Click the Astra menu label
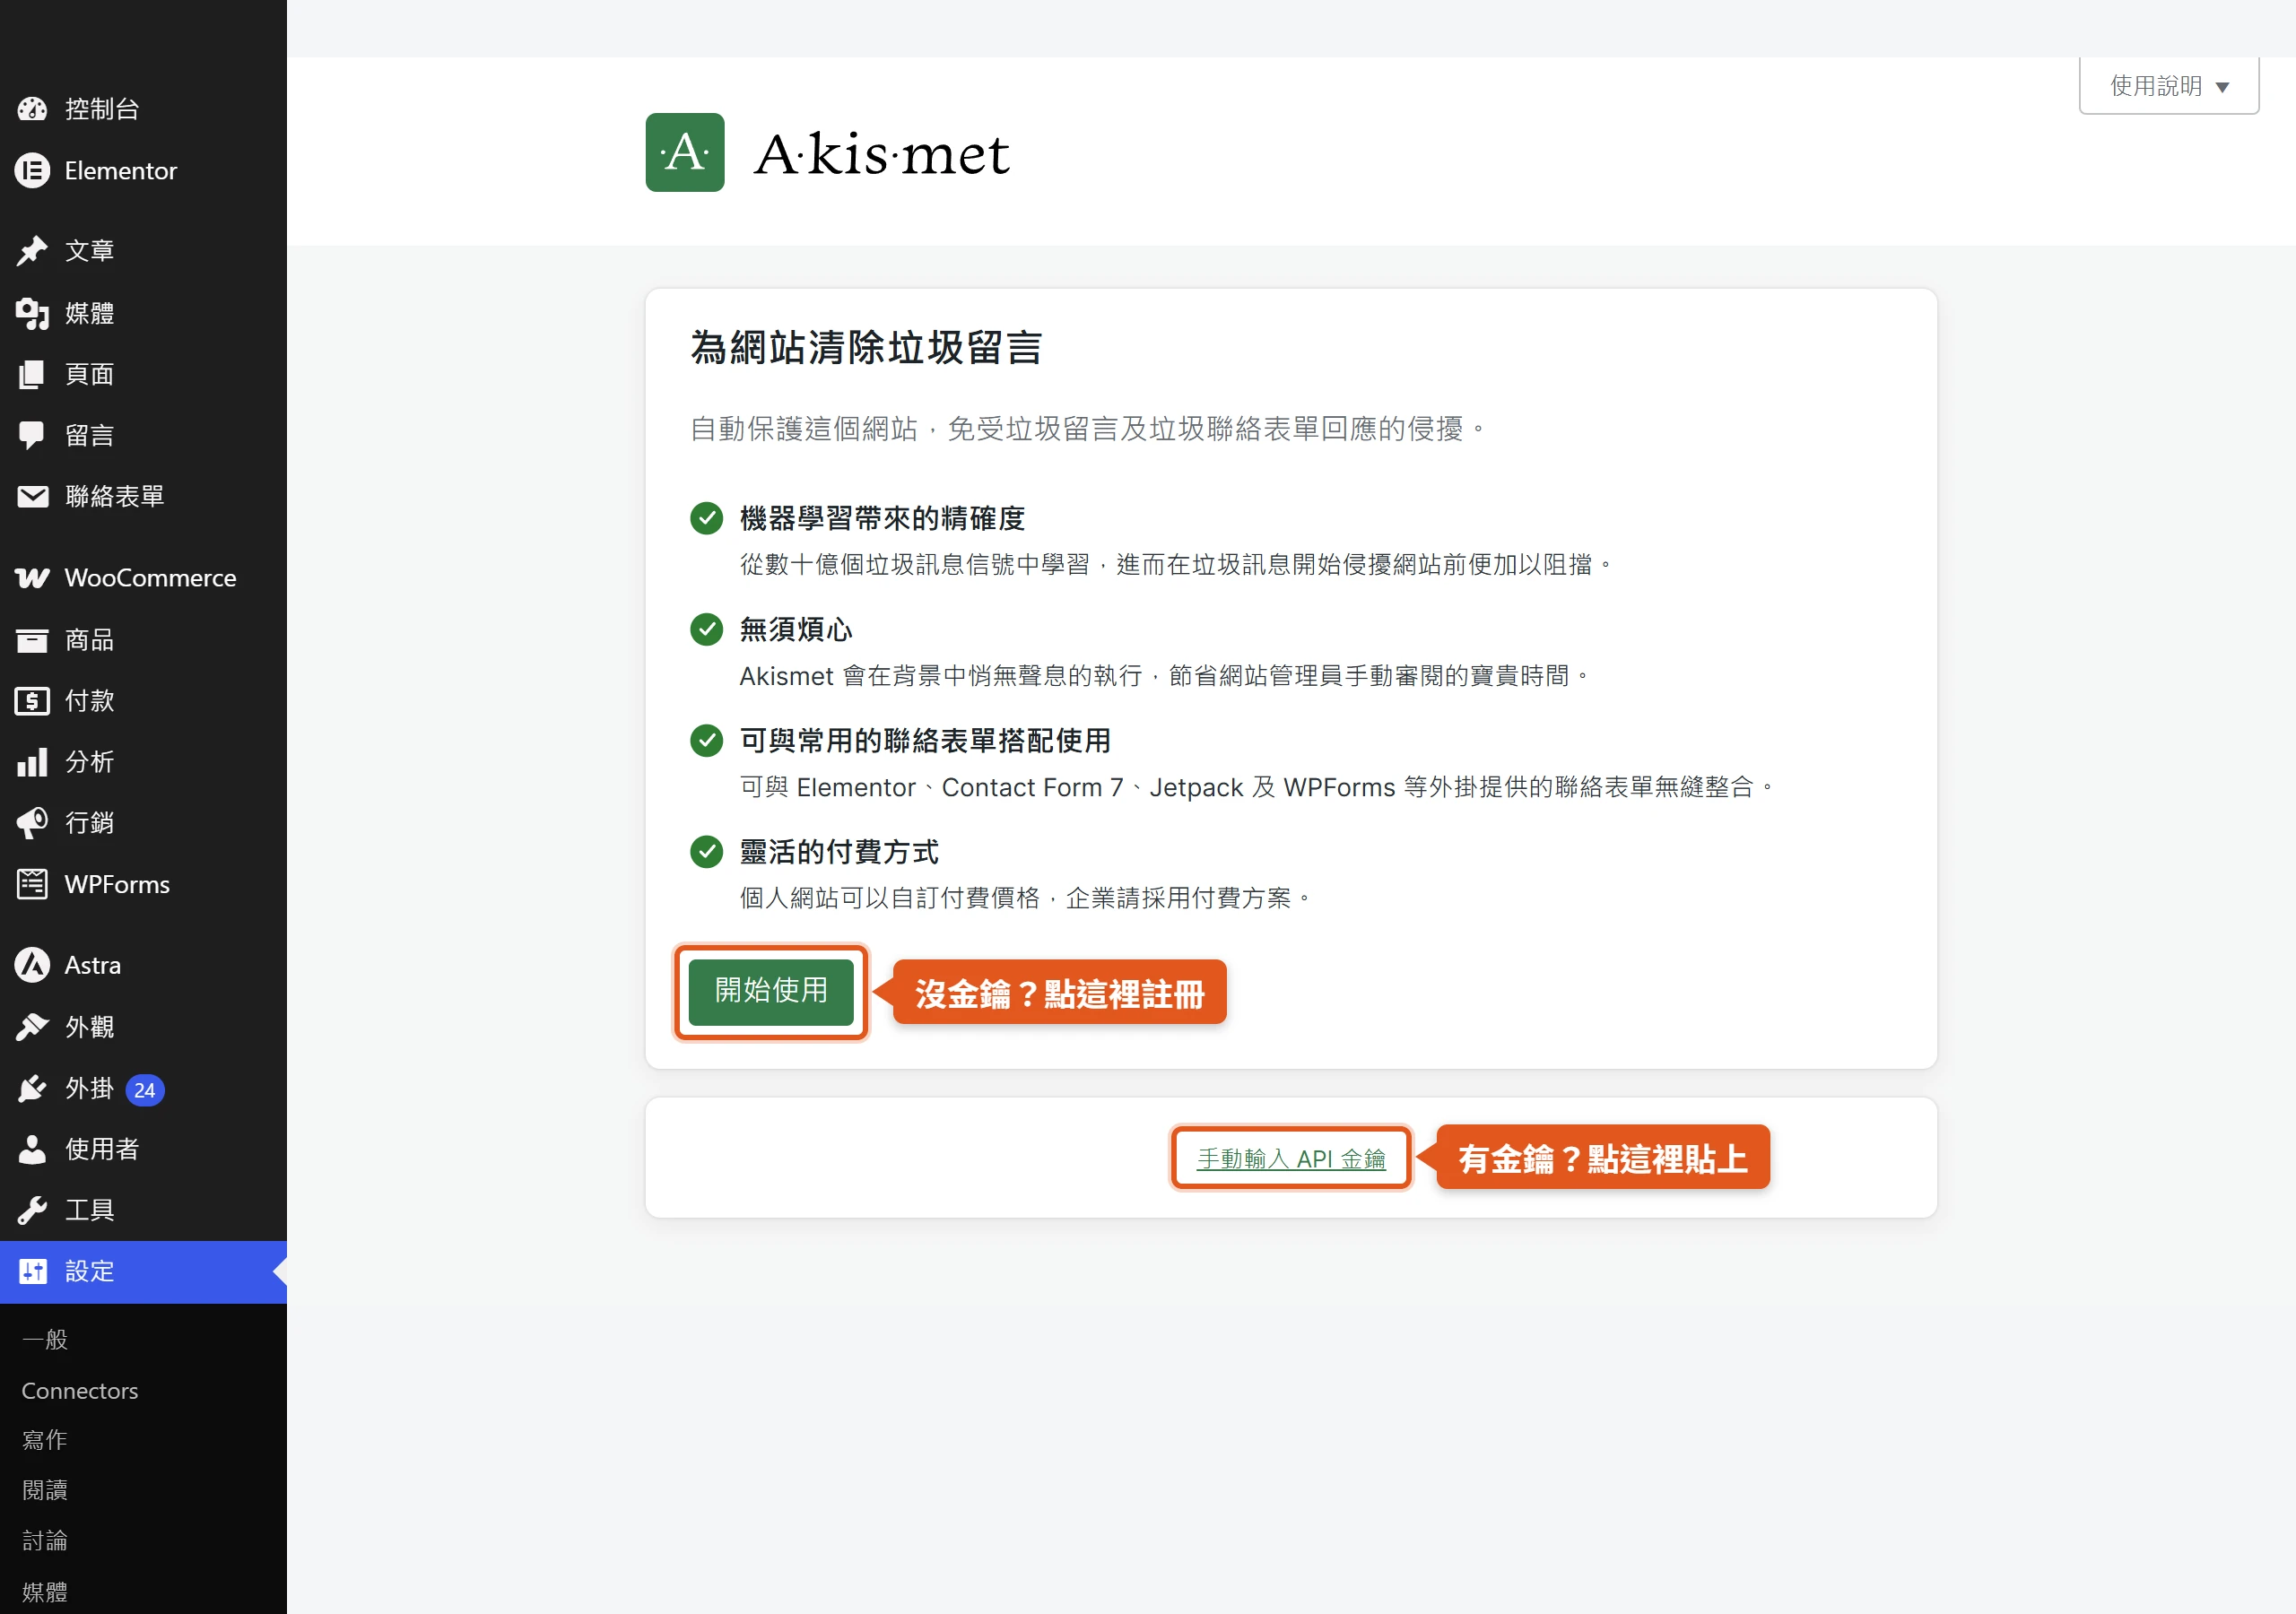Viewport: 2296px width, 1614px height. coord(93,965)
